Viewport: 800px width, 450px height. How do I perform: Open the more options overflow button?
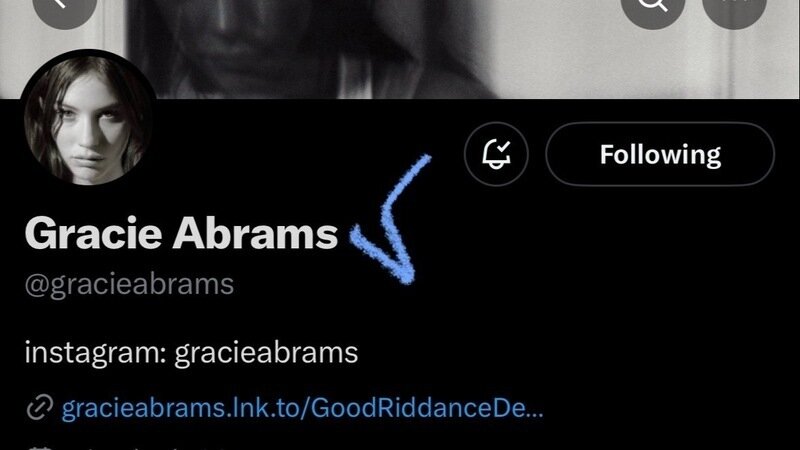(734, 6)
